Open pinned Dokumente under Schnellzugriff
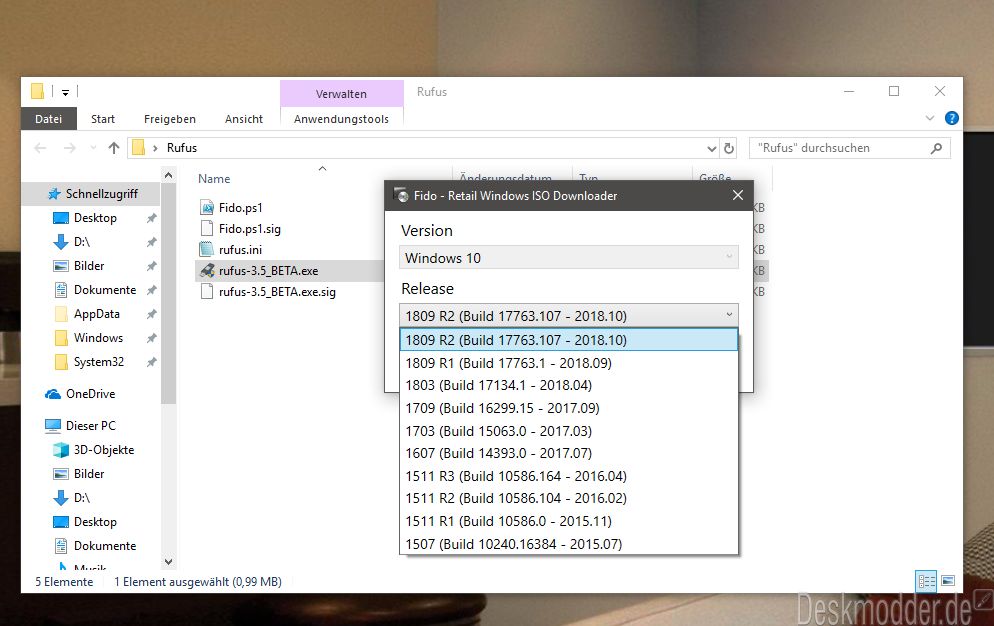 pos(105,290)
